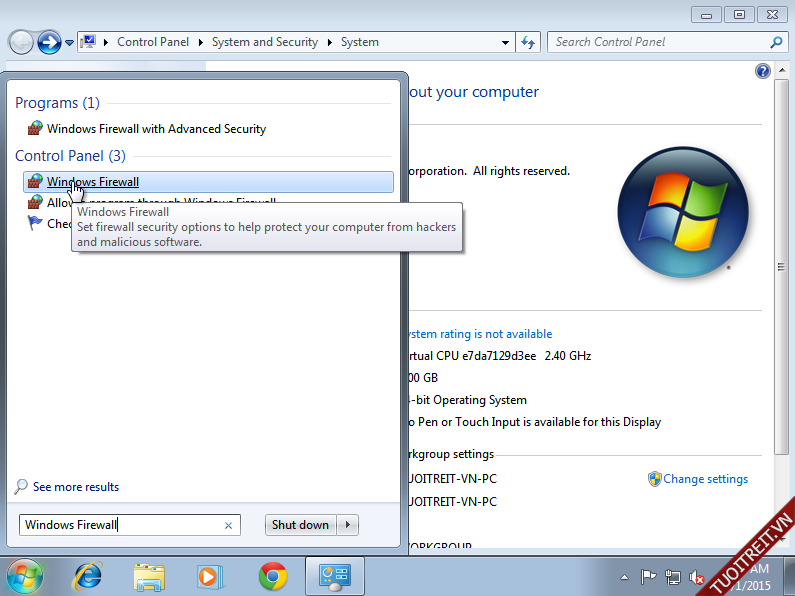Open Windows Firewall with Advanced Security program
795x596 pixels.
tap(156, 129)
